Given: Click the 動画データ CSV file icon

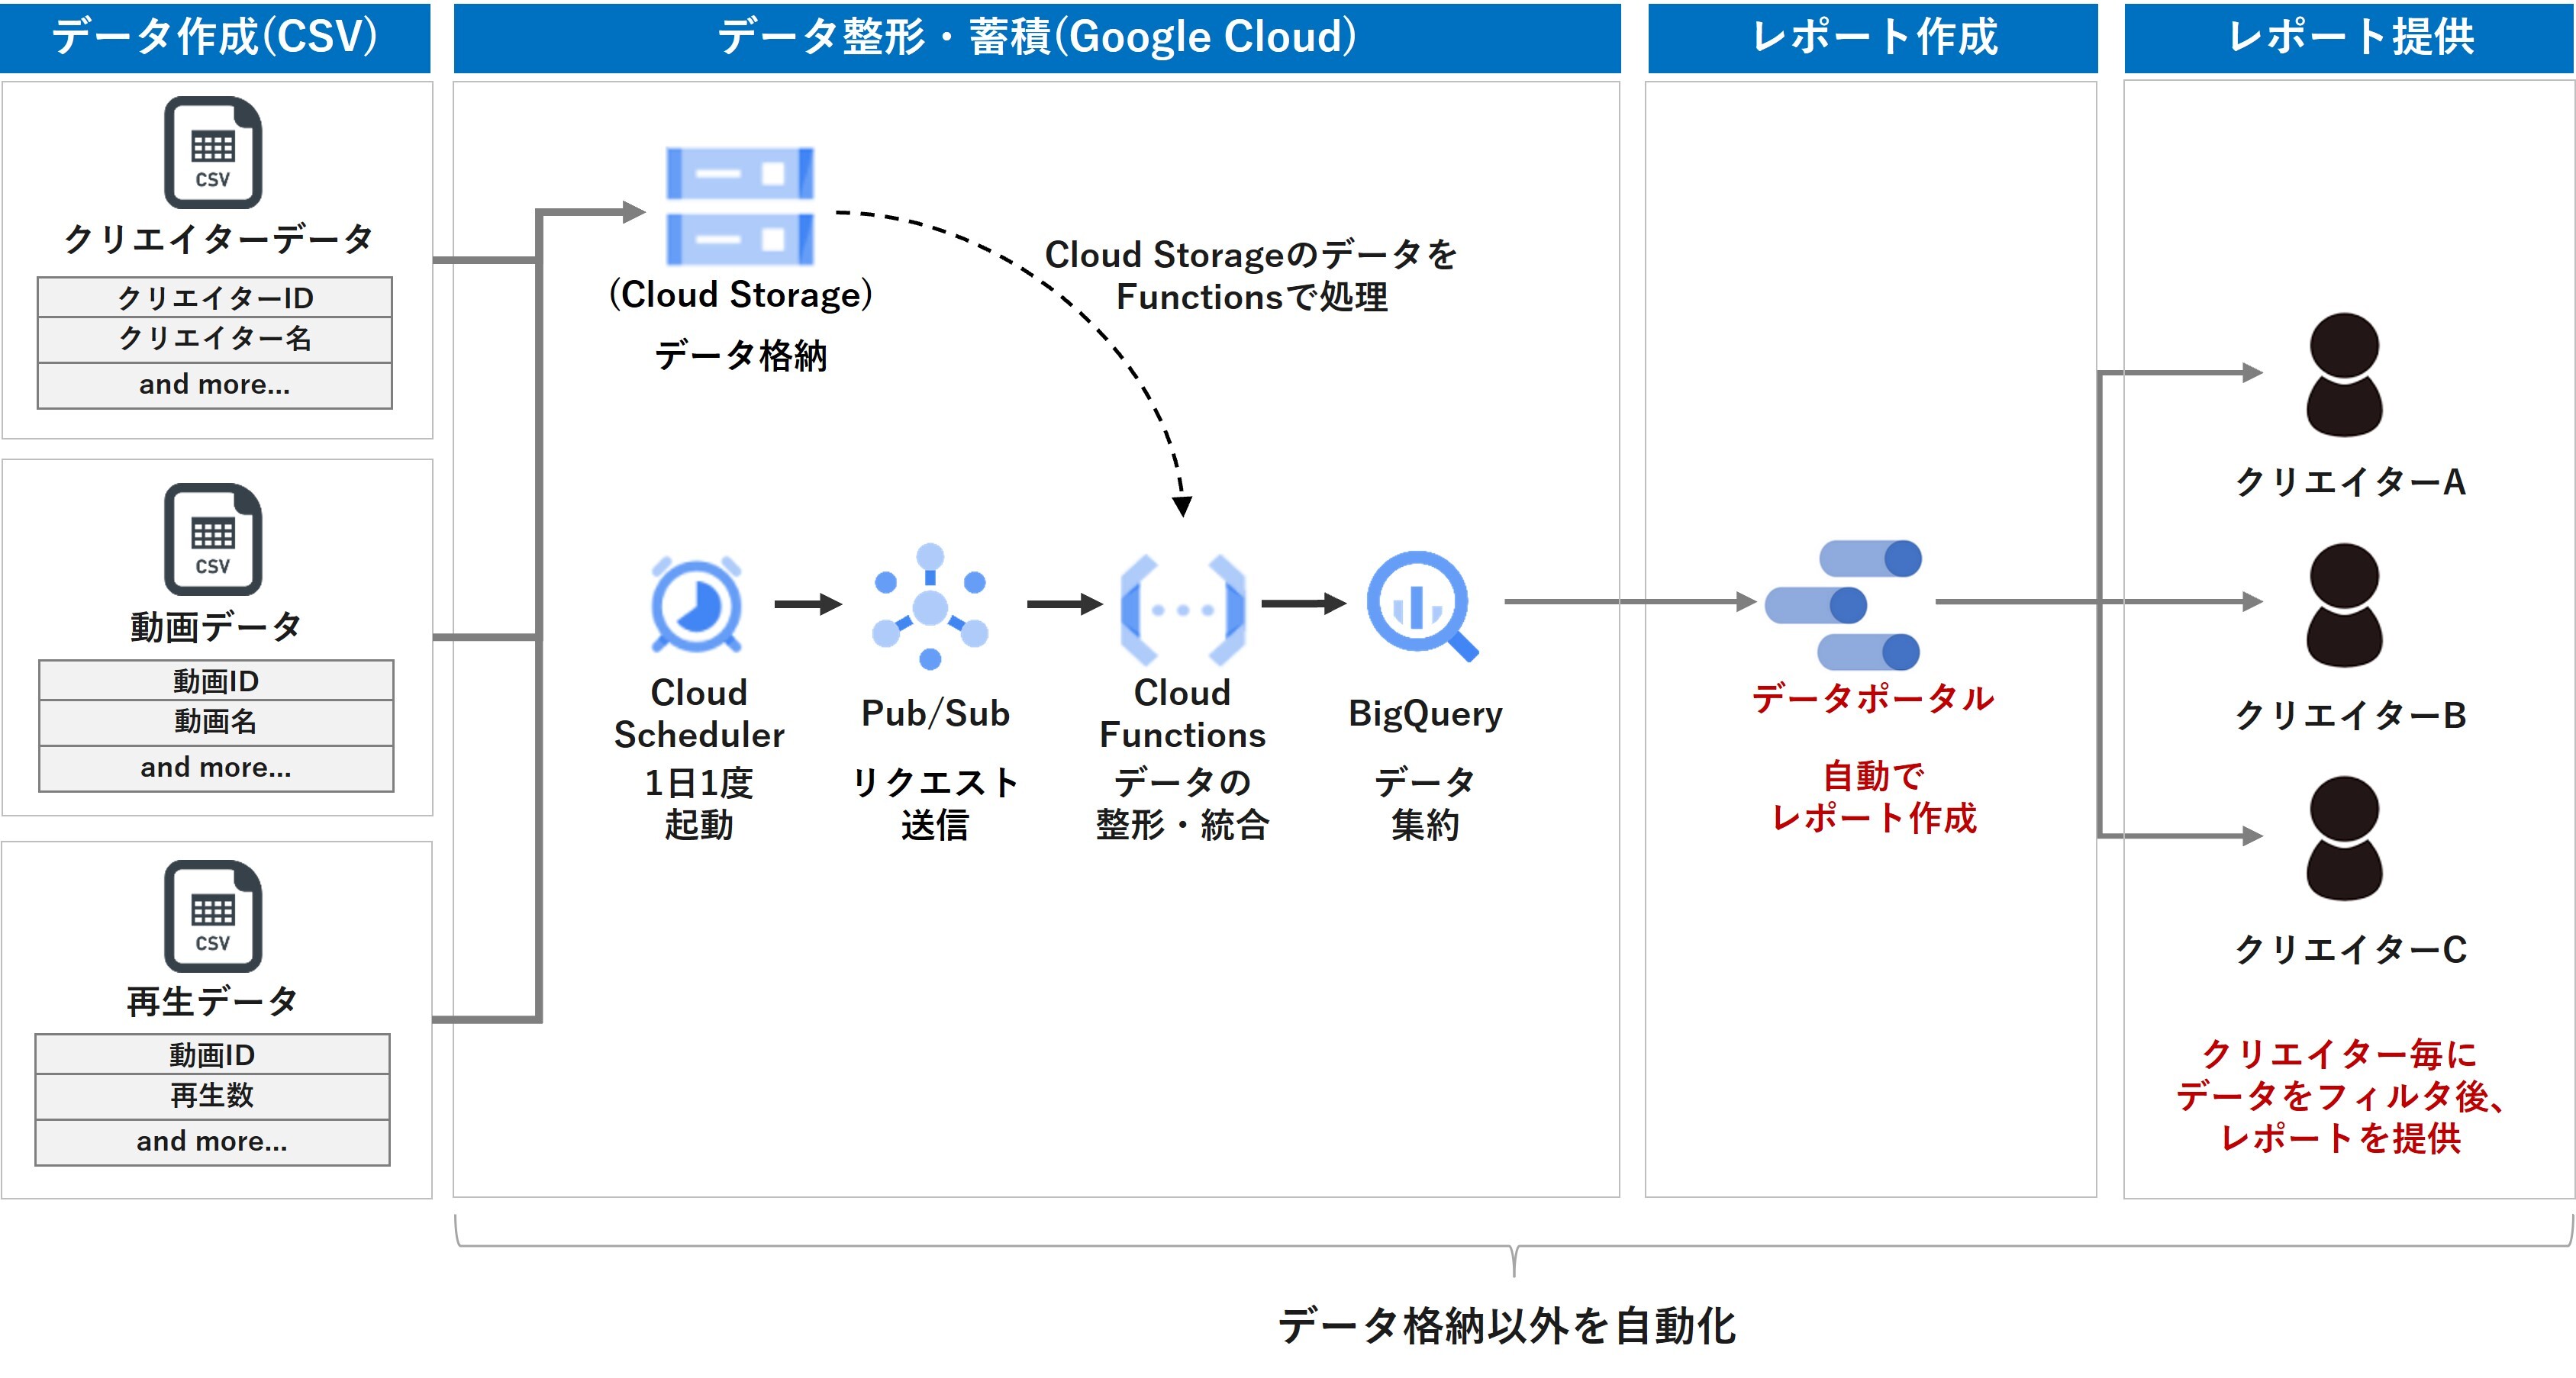Looking at the screenshot, I should click(x=213, y=539).
